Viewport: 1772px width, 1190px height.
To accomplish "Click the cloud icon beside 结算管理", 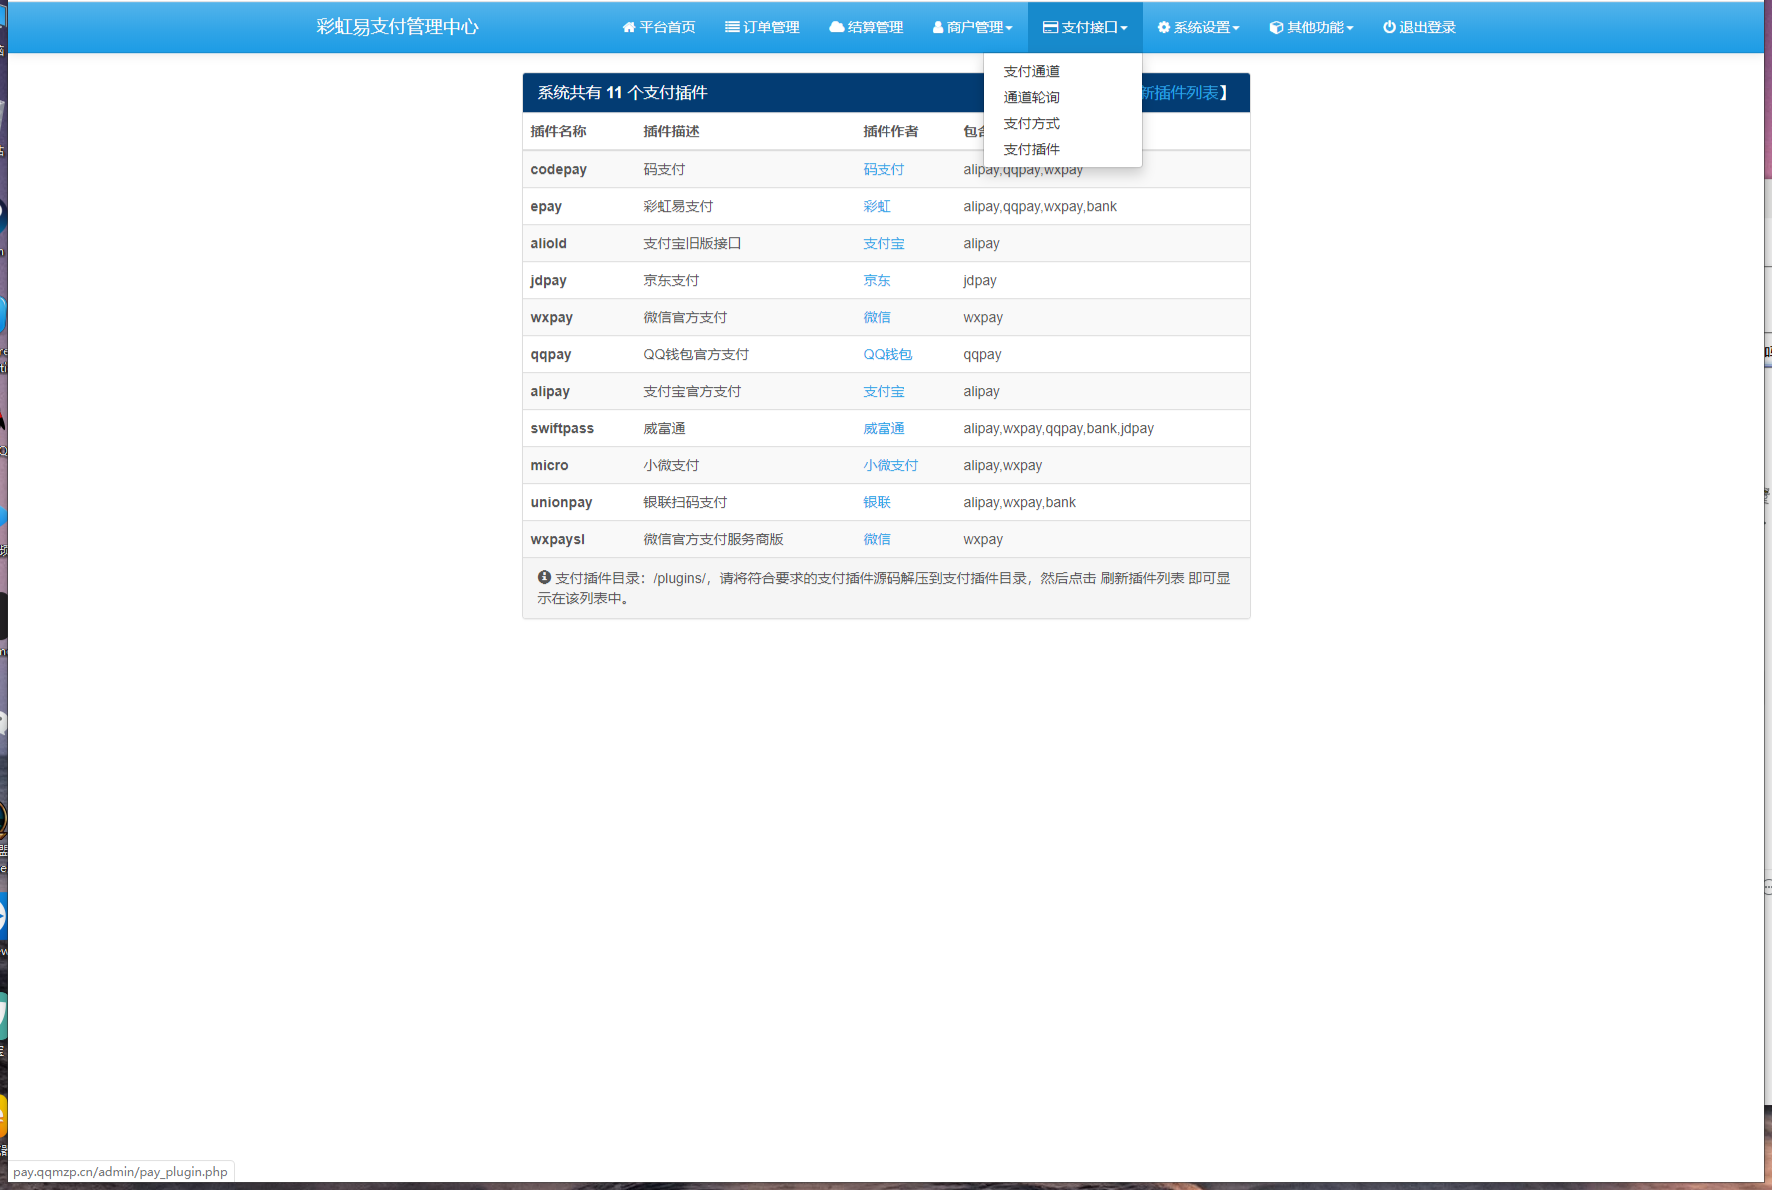I will coord(837,28).
